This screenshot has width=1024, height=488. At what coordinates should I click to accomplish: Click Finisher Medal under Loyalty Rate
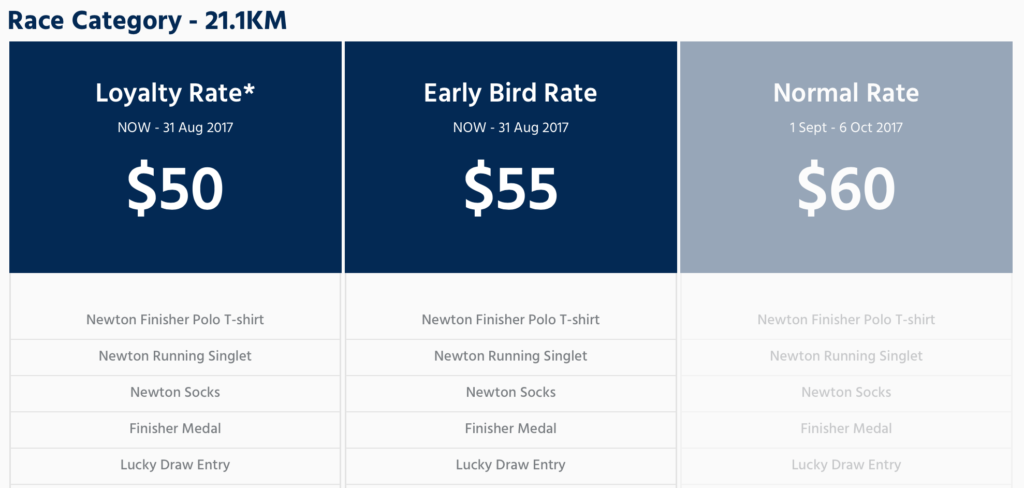click(x=175, y=429)
